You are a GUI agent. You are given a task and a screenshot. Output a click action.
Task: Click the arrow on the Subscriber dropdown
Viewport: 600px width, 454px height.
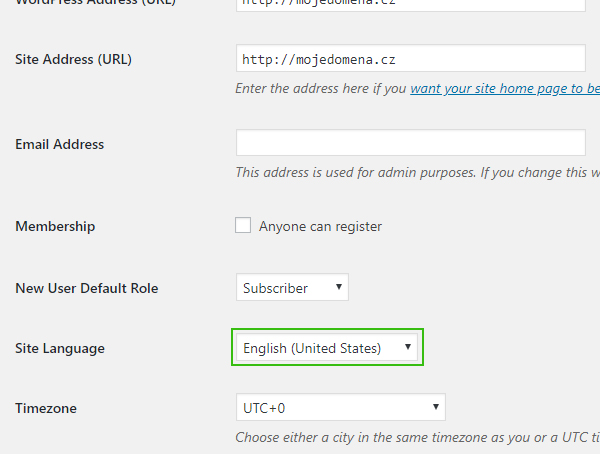(340, 288)
